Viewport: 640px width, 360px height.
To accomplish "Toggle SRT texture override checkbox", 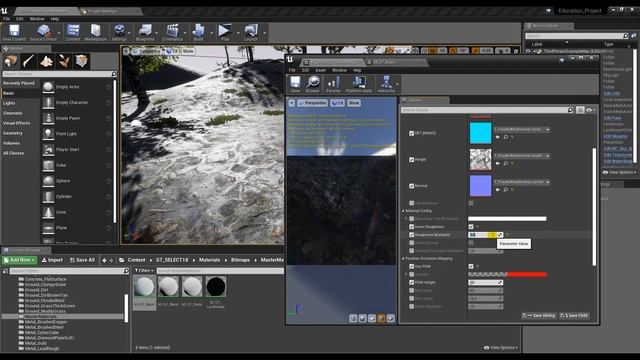I will (x=411, y=133).
